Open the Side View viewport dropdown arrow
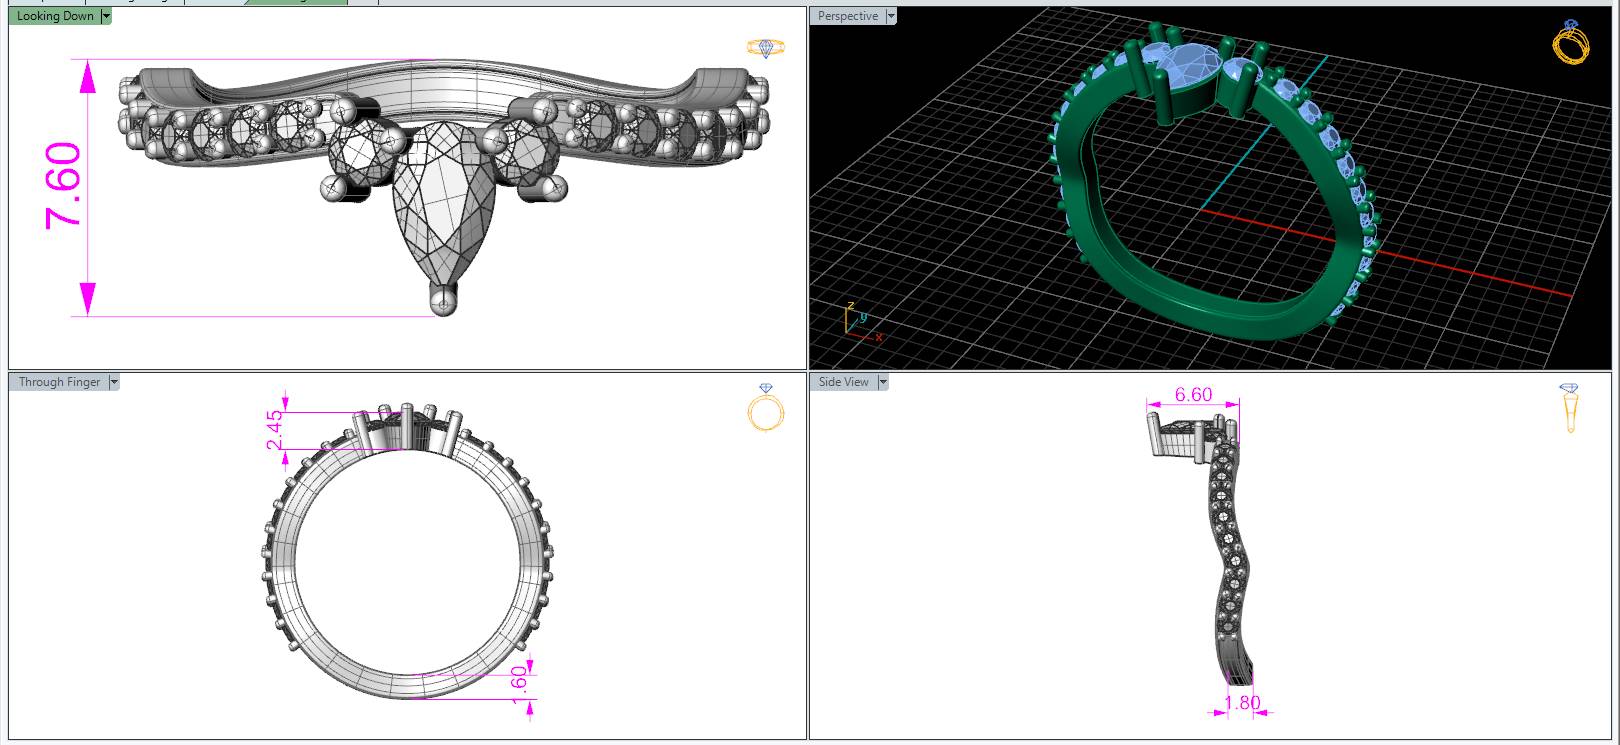The image size is (1620, 745). [883, 382]
